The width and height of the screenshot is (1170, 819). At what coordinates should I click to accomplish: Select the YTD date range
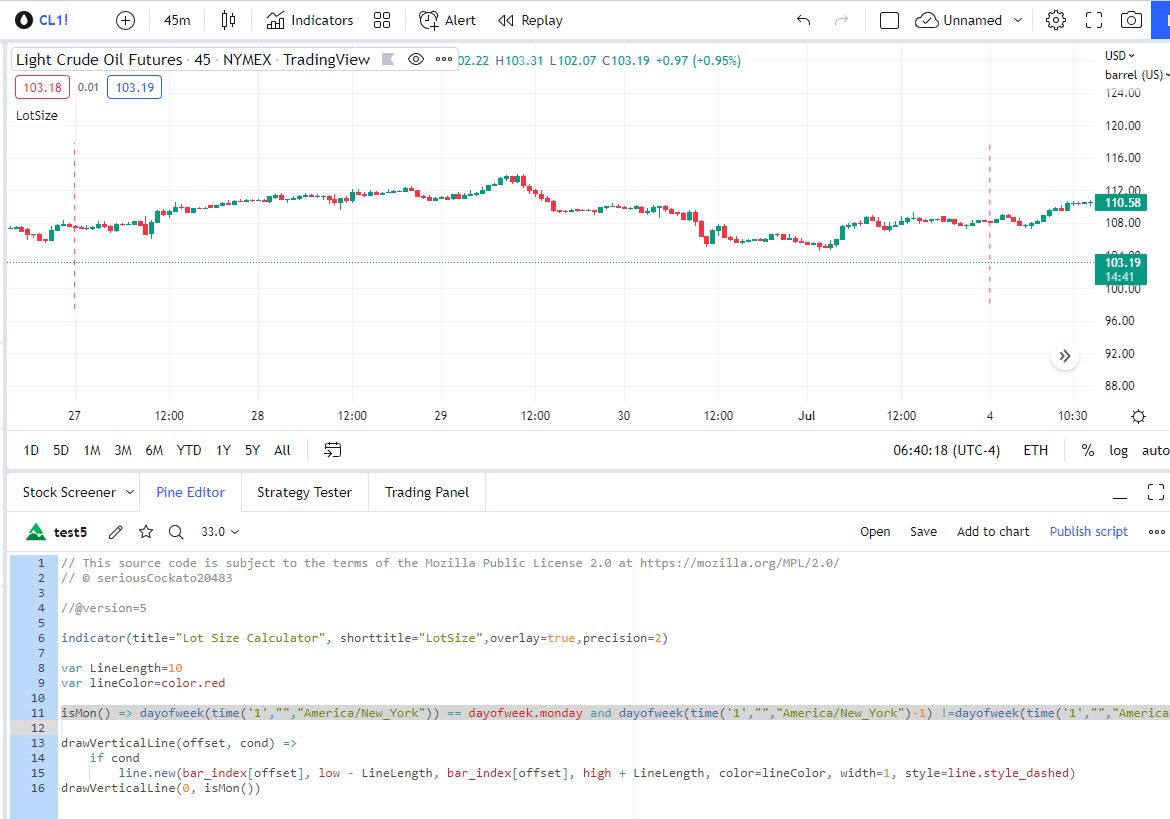tap(189, 450)
